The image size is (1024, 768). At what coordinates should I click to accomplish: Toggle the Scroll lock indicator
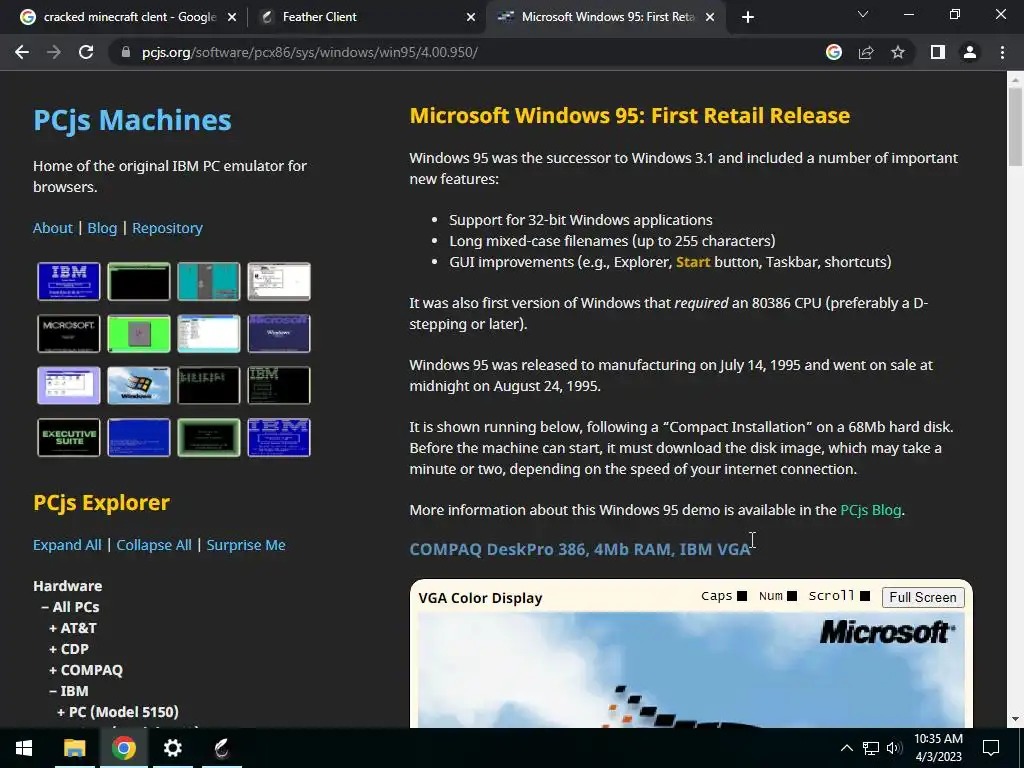click(x=865, y=596)
